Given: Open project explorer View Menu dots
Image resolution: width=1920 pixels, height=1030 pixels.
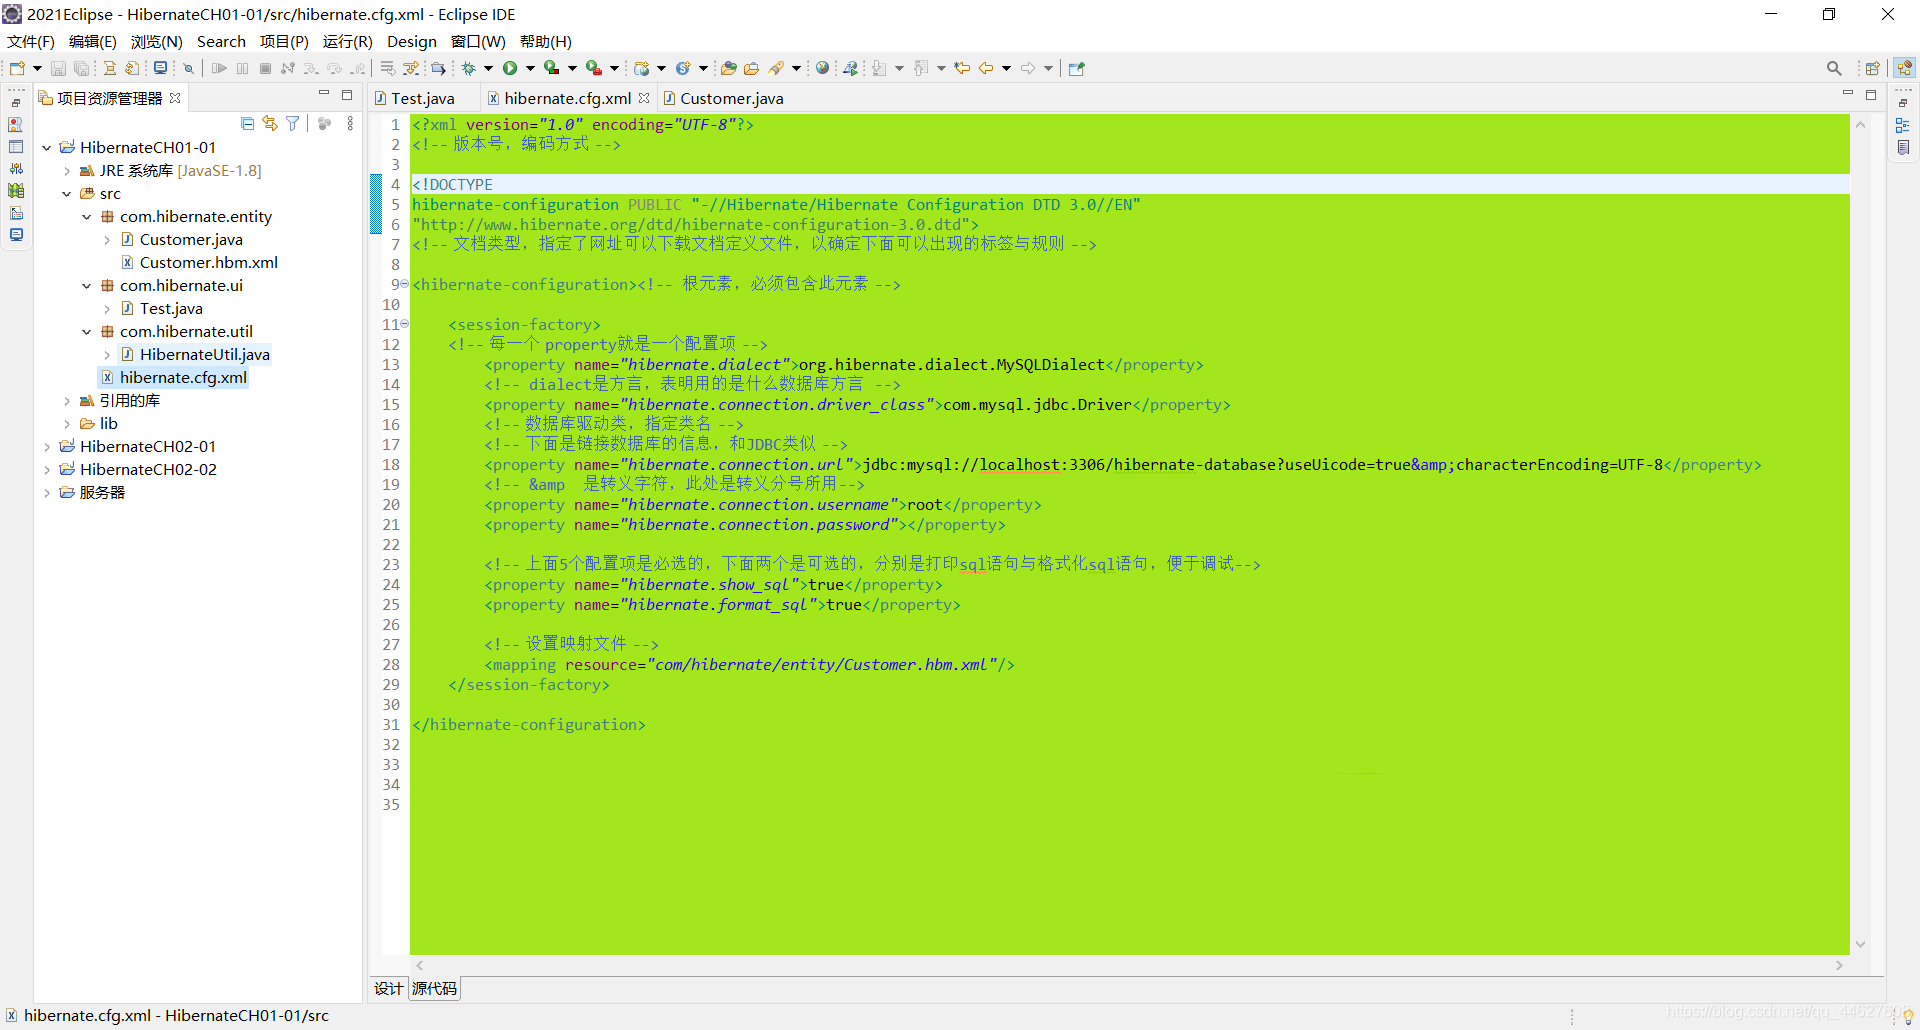Looking at the screenshot, I should 350,123.
